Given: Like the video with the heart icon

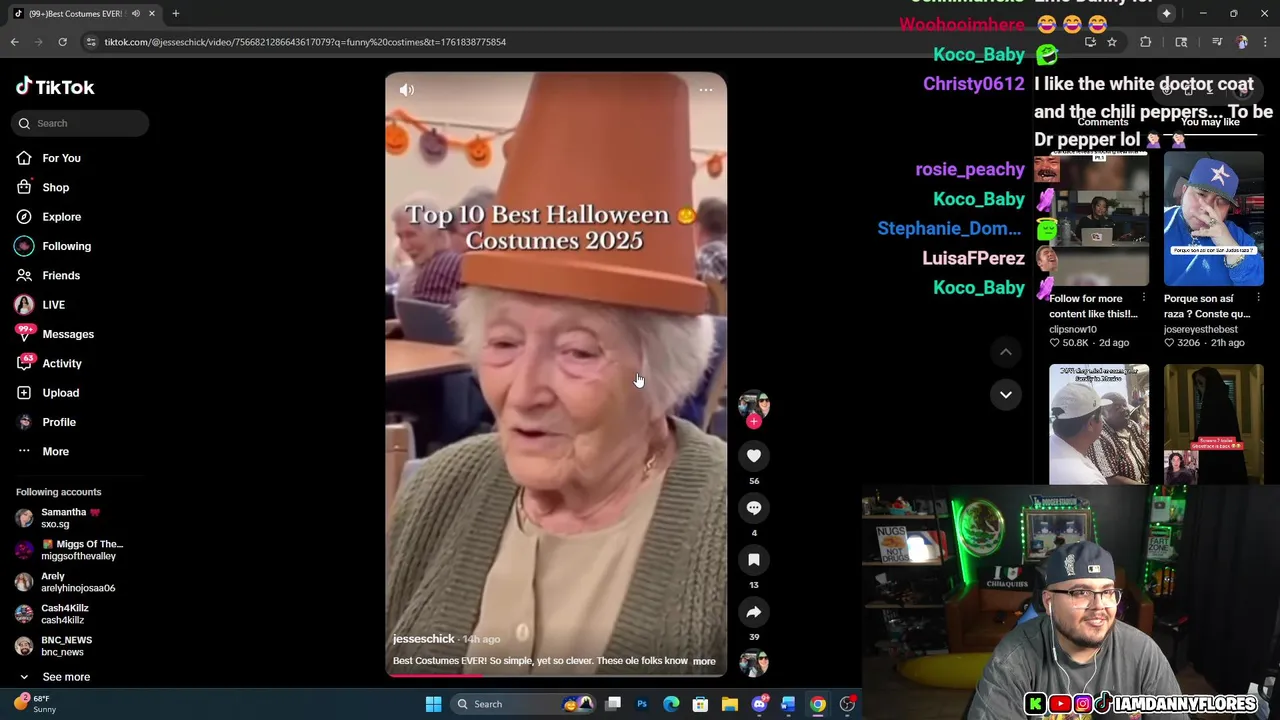Looking at the screenshot, I should click(x=754, y=456).
